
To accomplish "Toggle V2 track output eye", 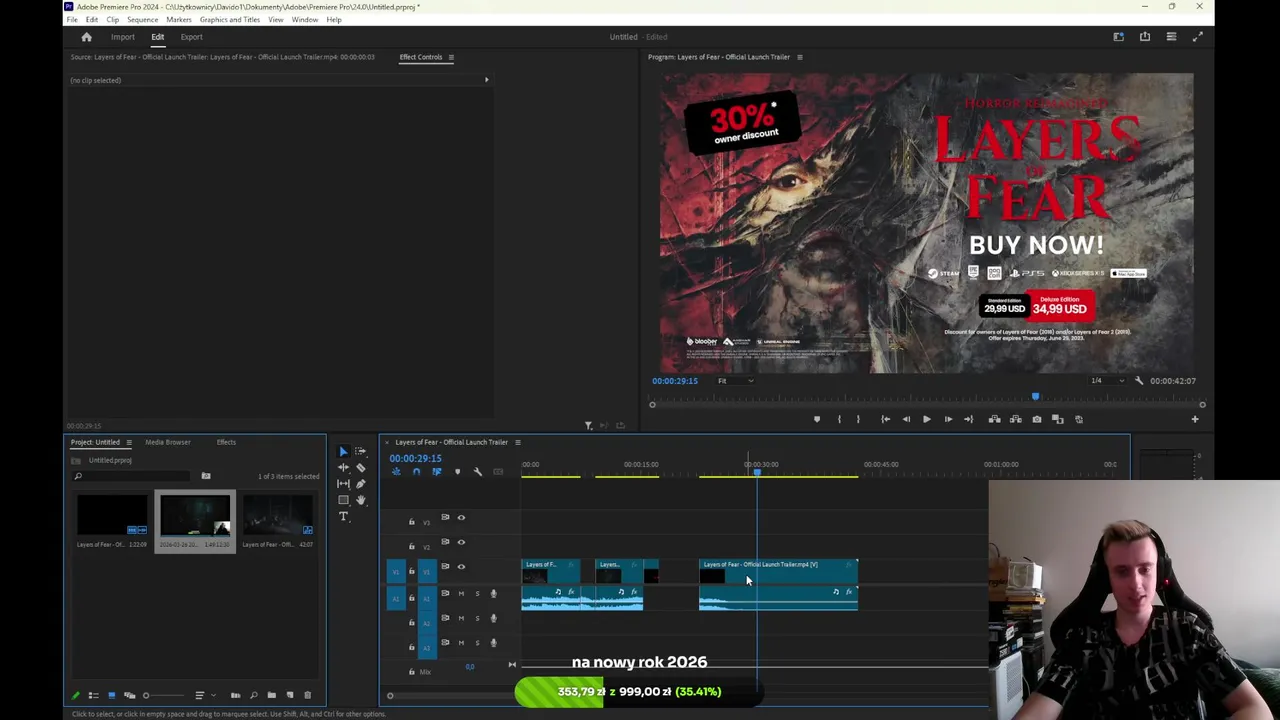I will tap(461, 542).
